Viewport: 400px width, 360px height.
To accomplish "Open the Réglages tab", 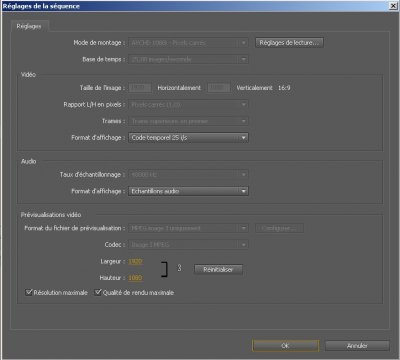I will 29,26.
